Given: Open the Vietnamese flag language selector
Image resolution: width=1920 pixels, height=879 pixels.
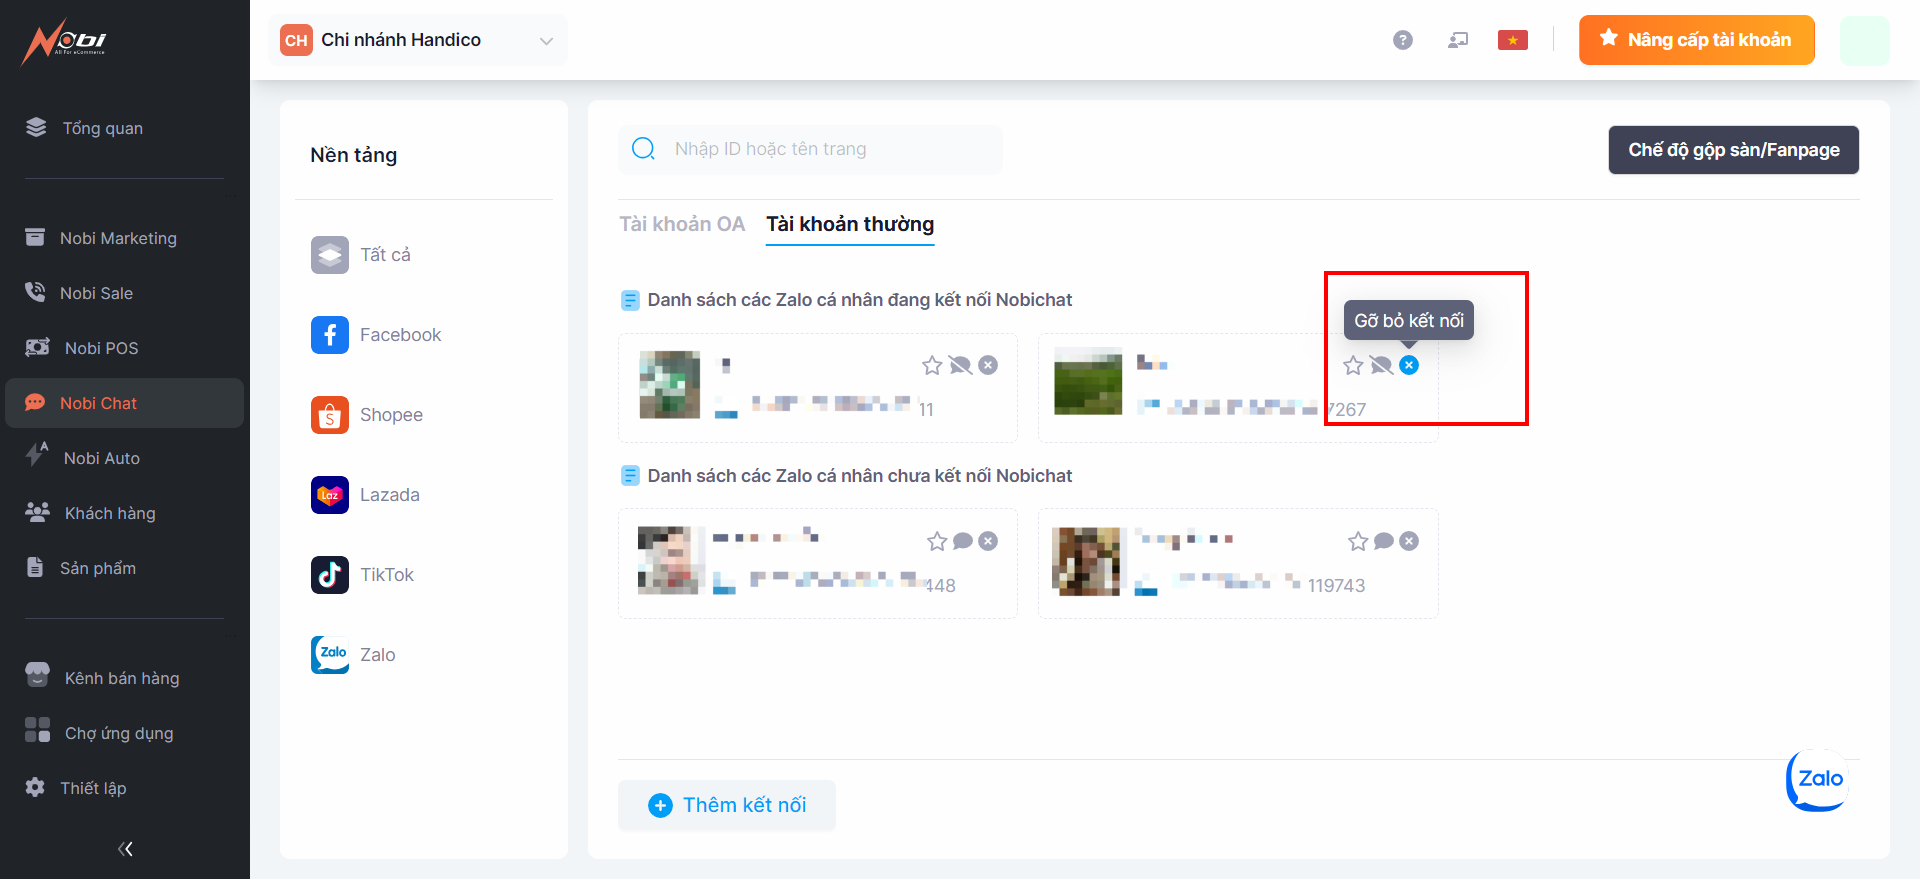Looking at the screenshot, I should [x=1512, y=40].
